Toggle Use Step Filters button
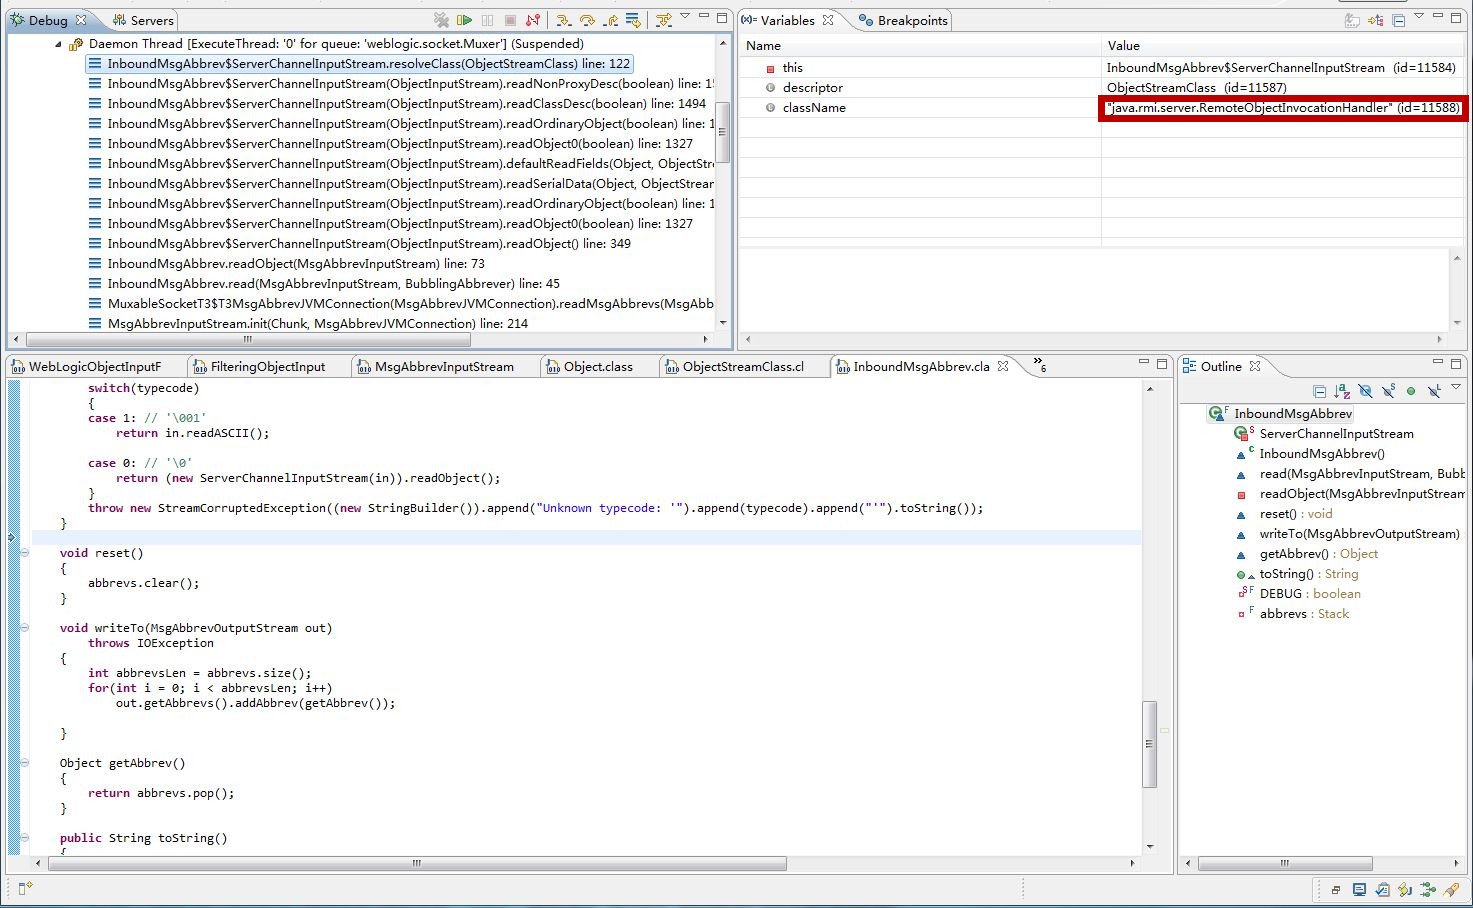Screen dimensions: 1473x908 (x=663, y=20)
